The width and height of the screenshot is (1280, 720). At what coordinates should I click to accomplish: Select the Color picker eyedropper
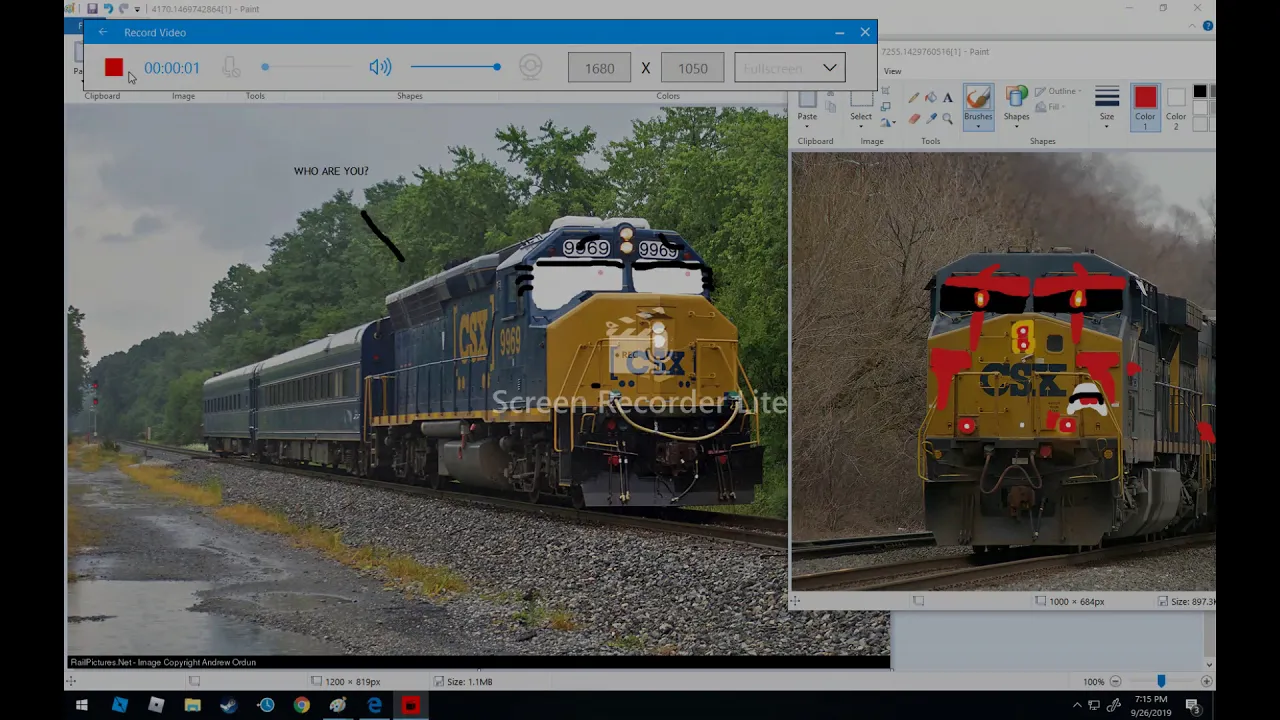[x=930, y=118]
